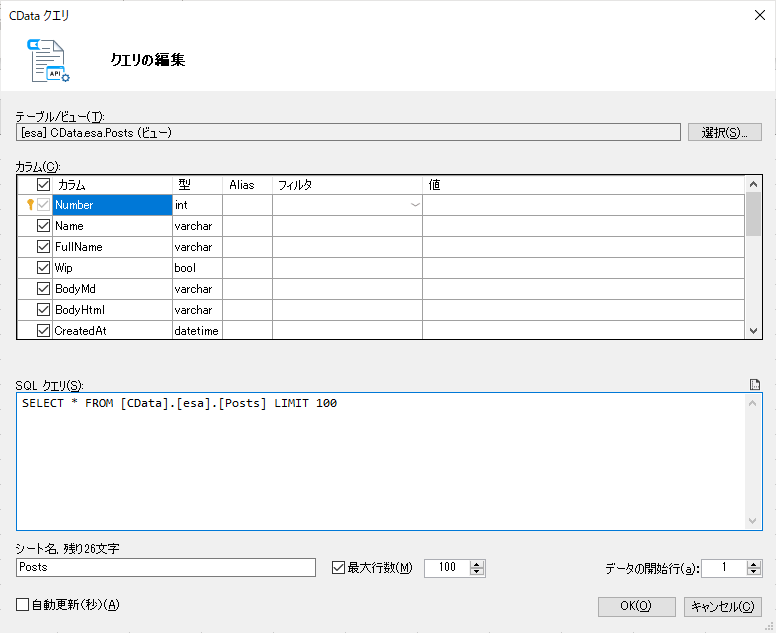Image resolution: width=776 pixels, height=633 pixels.
Task: Uncheck the BodyMd column checkbox
Action: [x=43, y=289]
